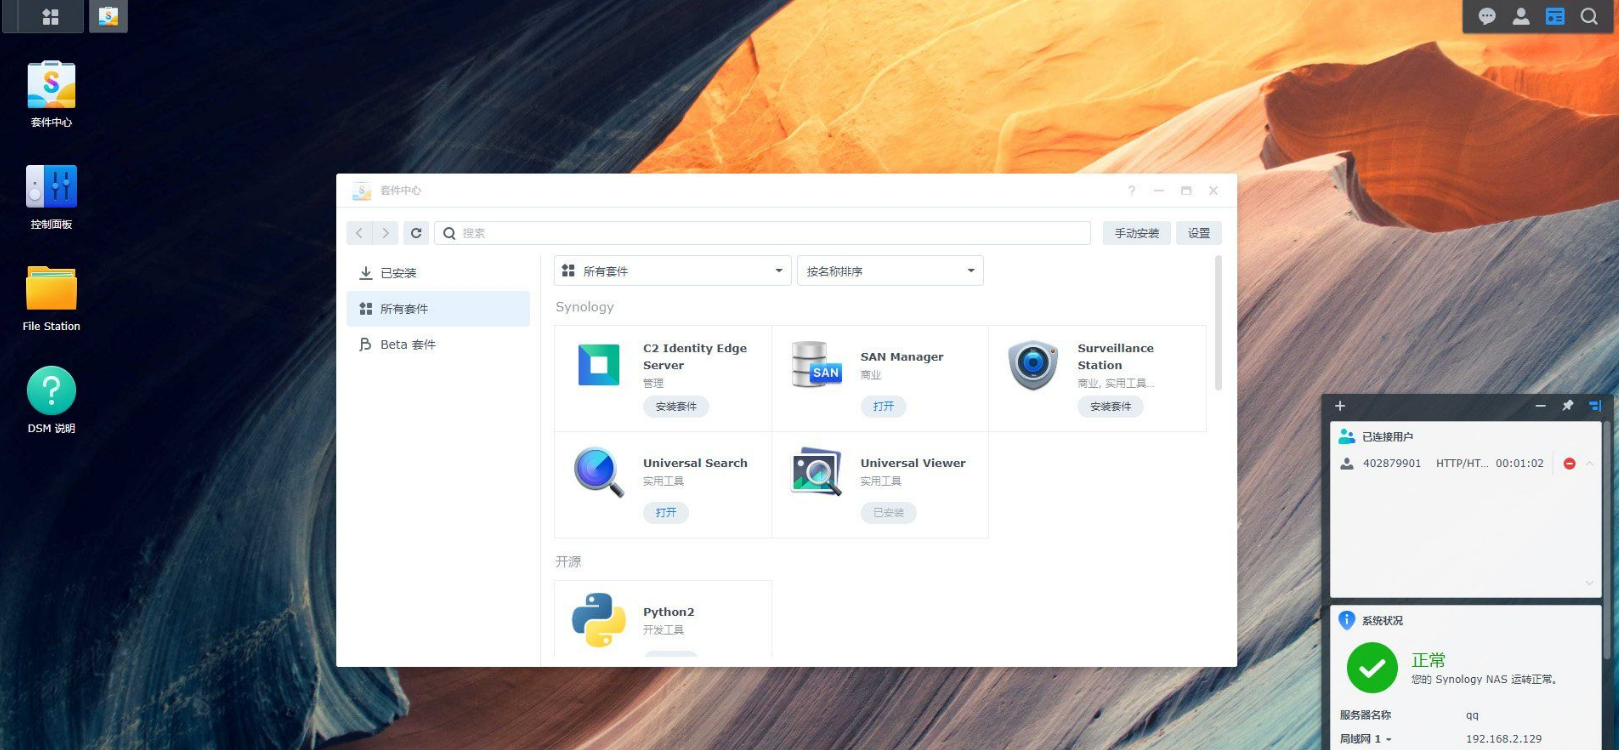Add a widget with the plus icon

(x=1340, y=406)
